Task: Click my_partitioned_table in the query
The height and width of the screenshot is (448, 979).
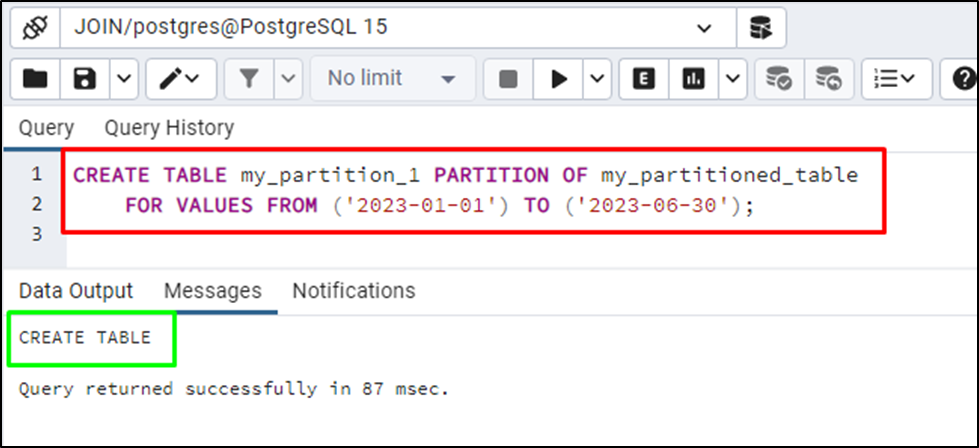Action: point(730,175)
